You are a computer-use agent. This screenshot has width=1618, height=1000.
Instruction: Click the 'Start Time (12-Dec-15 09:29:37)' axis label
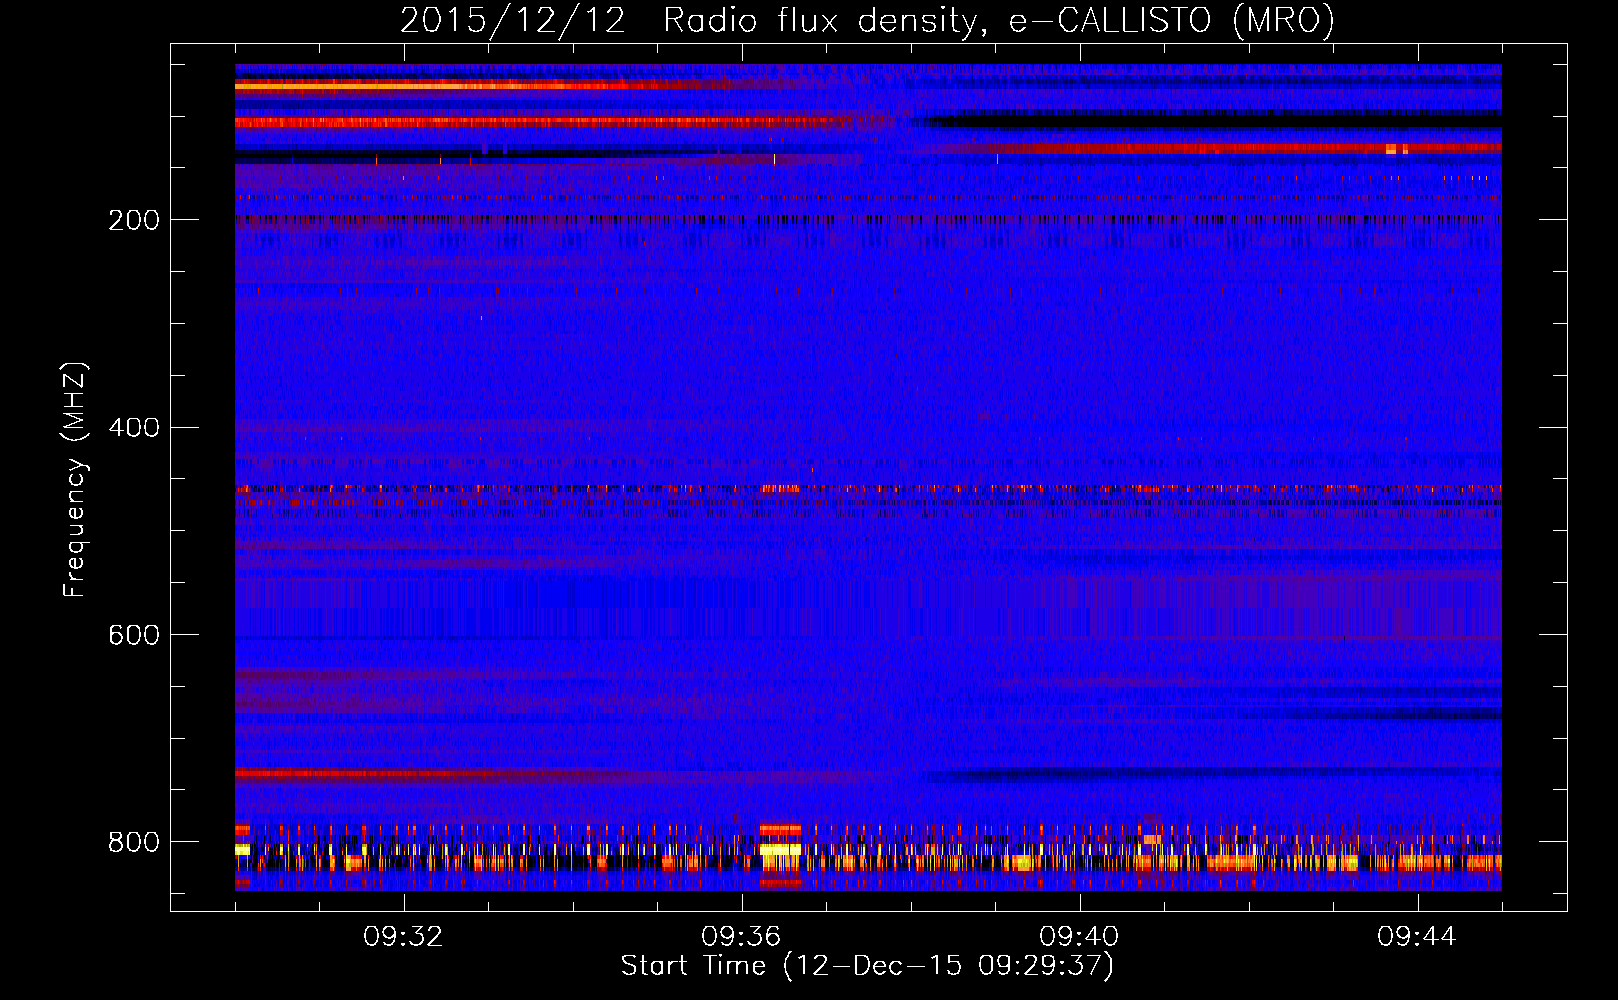[867, 966]
